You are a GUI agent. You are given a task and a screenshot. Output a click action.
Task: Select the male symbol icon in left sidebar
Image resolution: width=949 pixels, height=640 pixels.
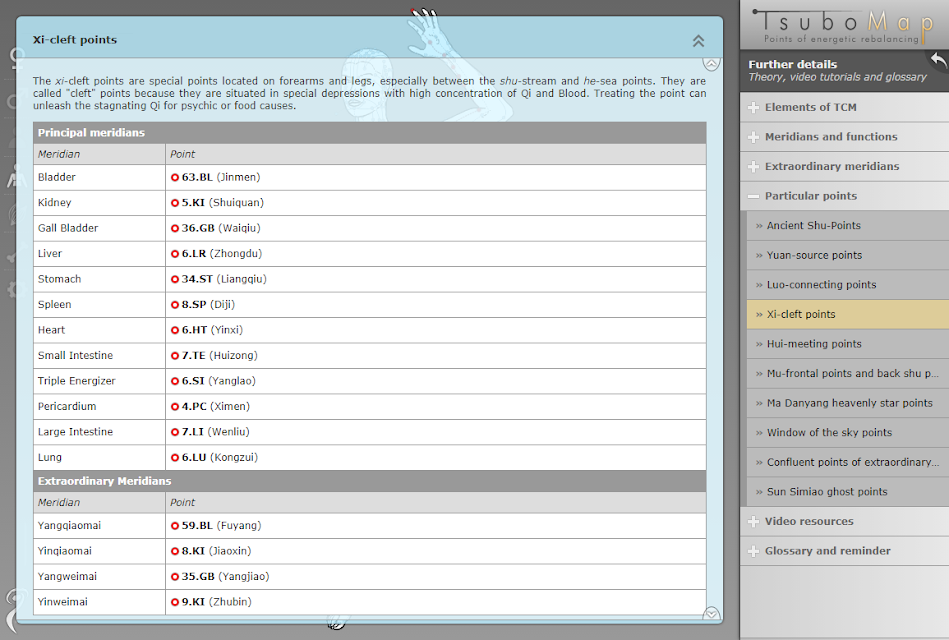click(13, 100)
